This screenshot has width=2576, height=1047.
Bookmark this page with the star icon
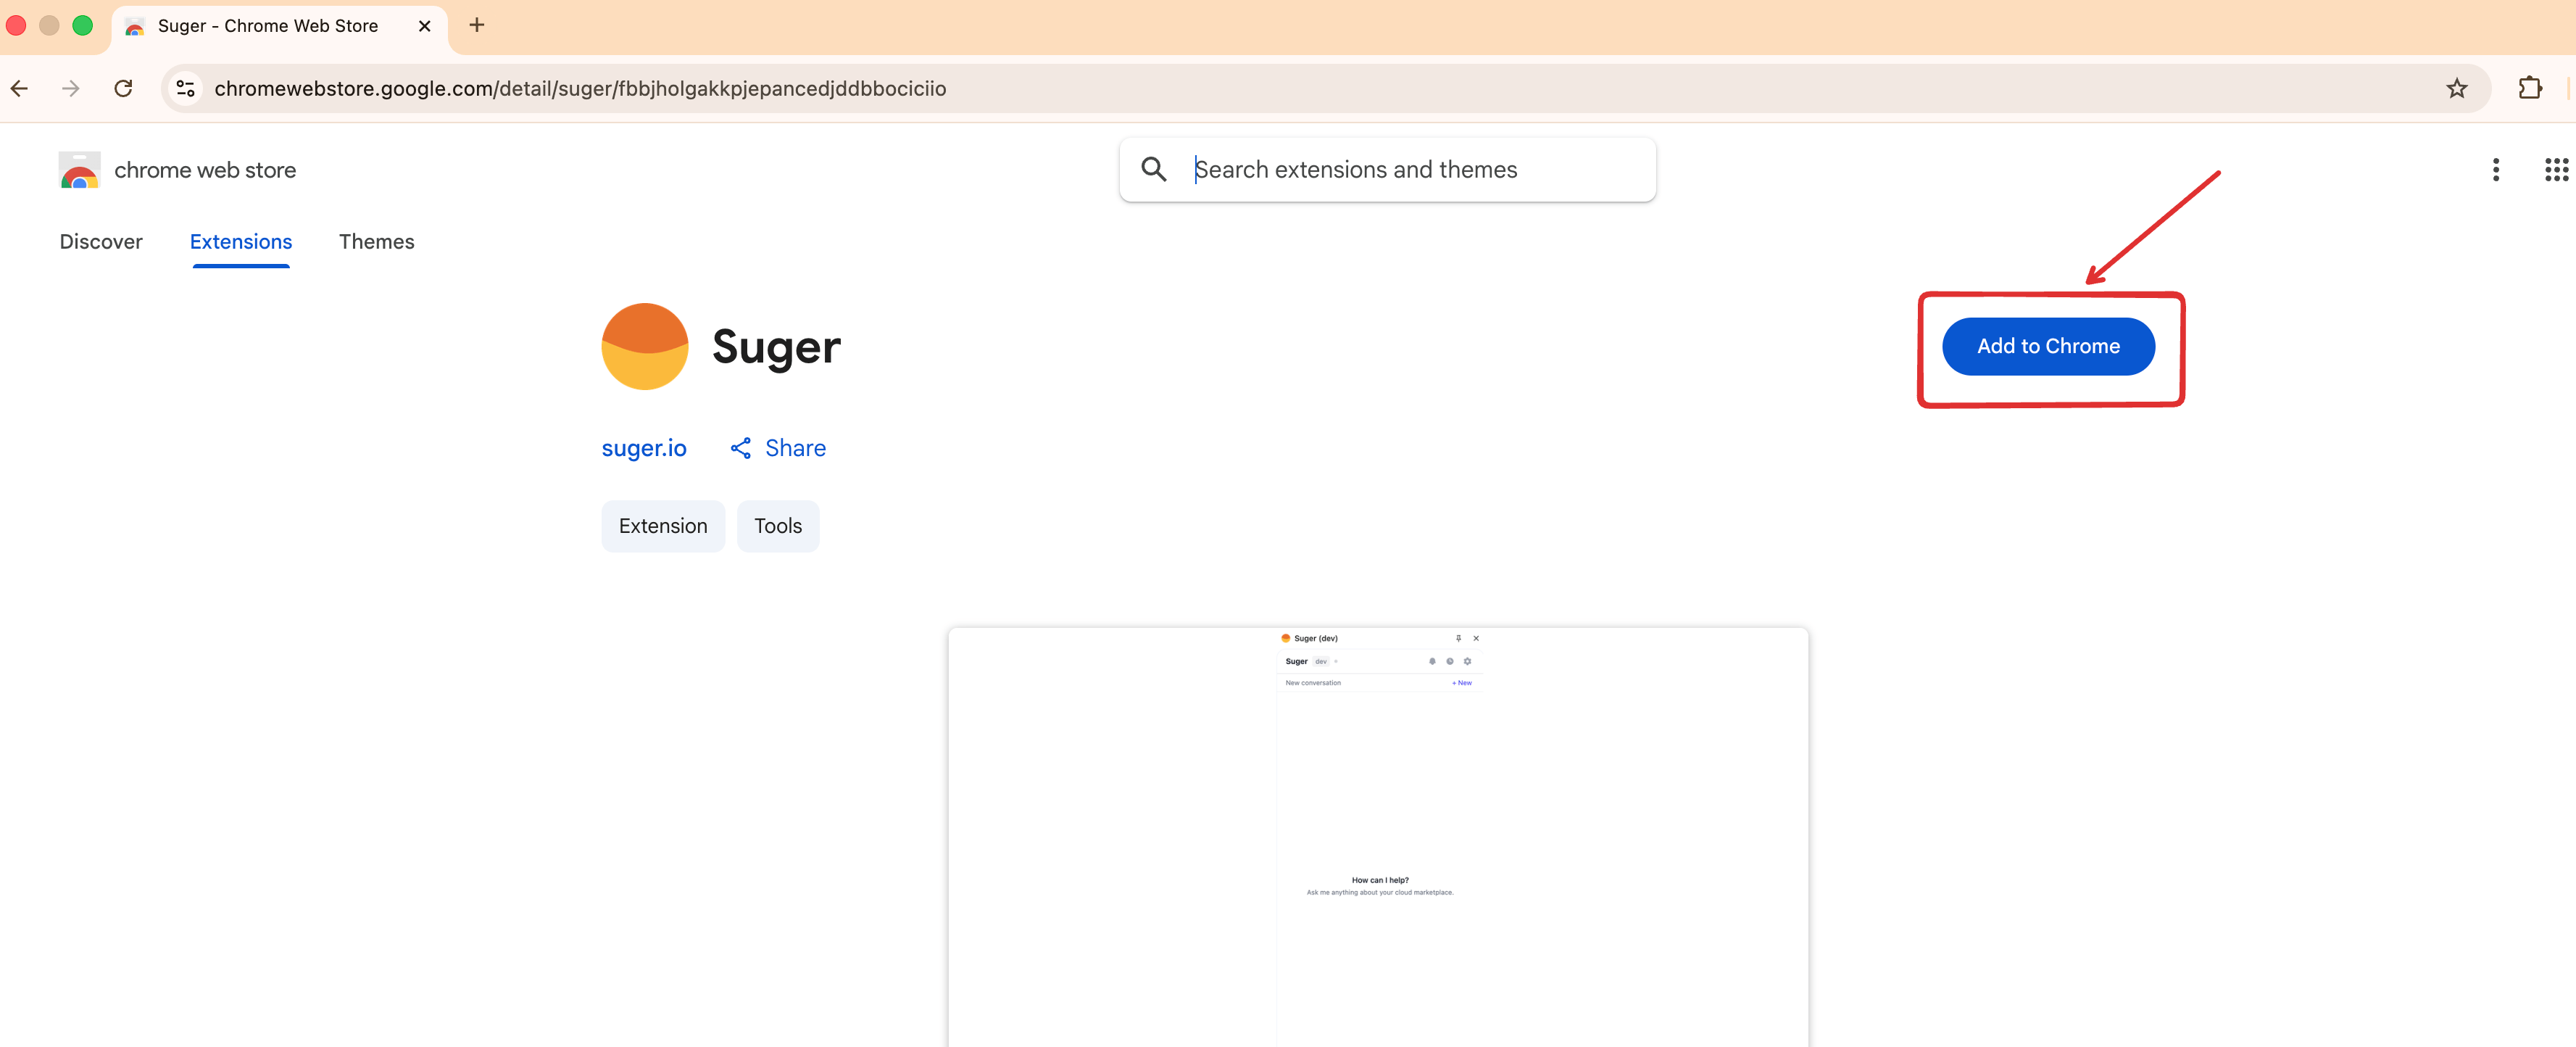coord(2457,88)
